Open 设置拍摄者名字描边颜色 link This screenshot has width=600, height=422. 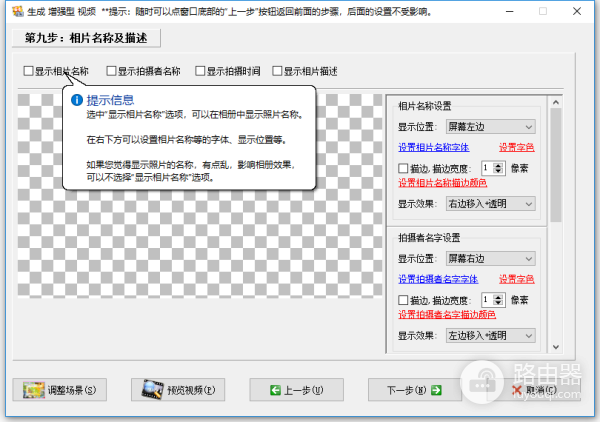(447, 314)
